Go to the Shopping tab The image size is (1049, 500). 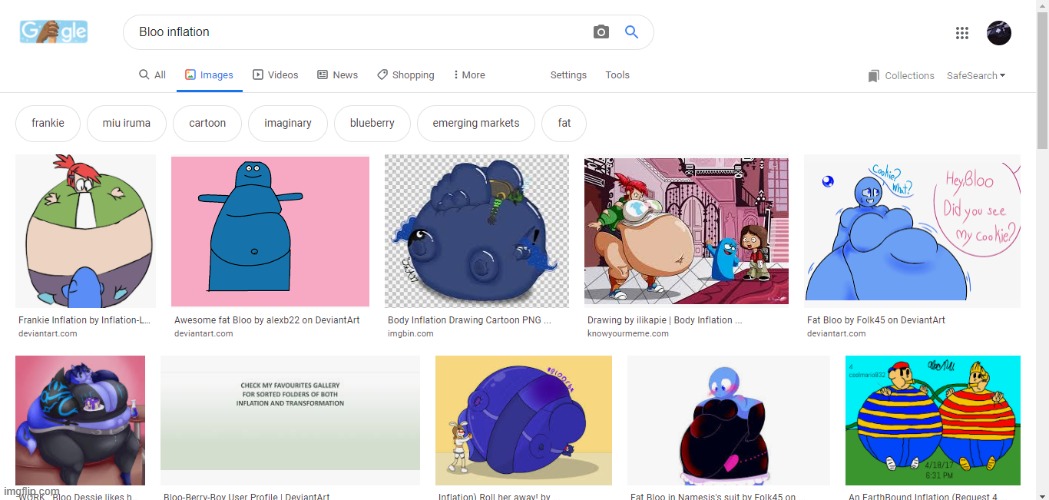405,75
